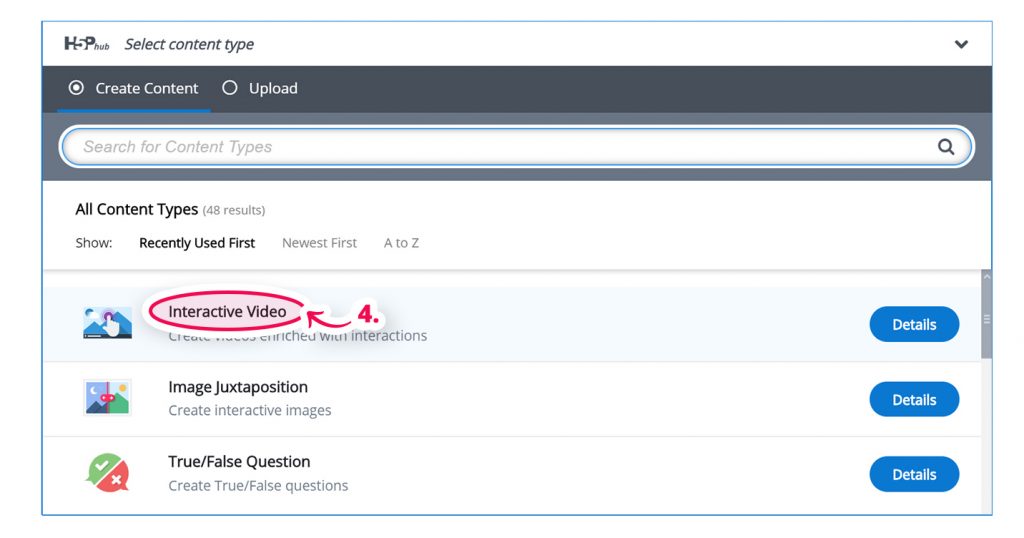Click the Interactive Video icon

tap(108, 323)
